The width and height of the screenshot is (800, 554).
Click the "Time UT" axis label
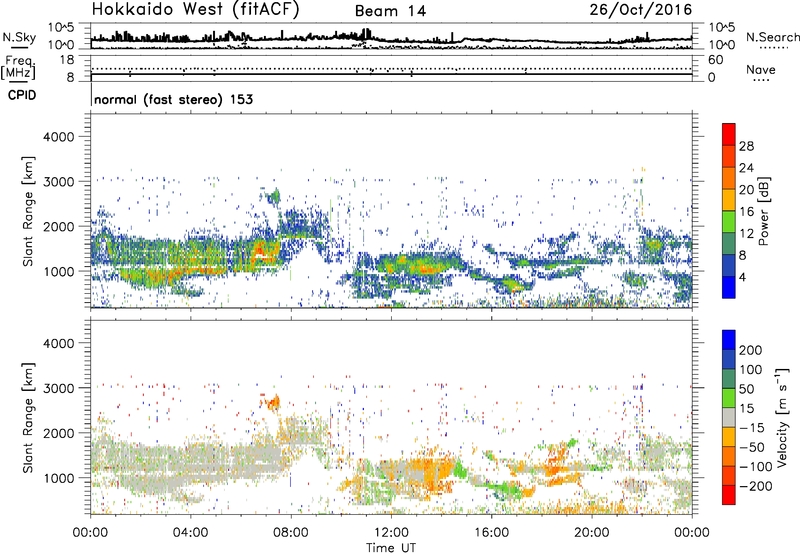[391, 548]
